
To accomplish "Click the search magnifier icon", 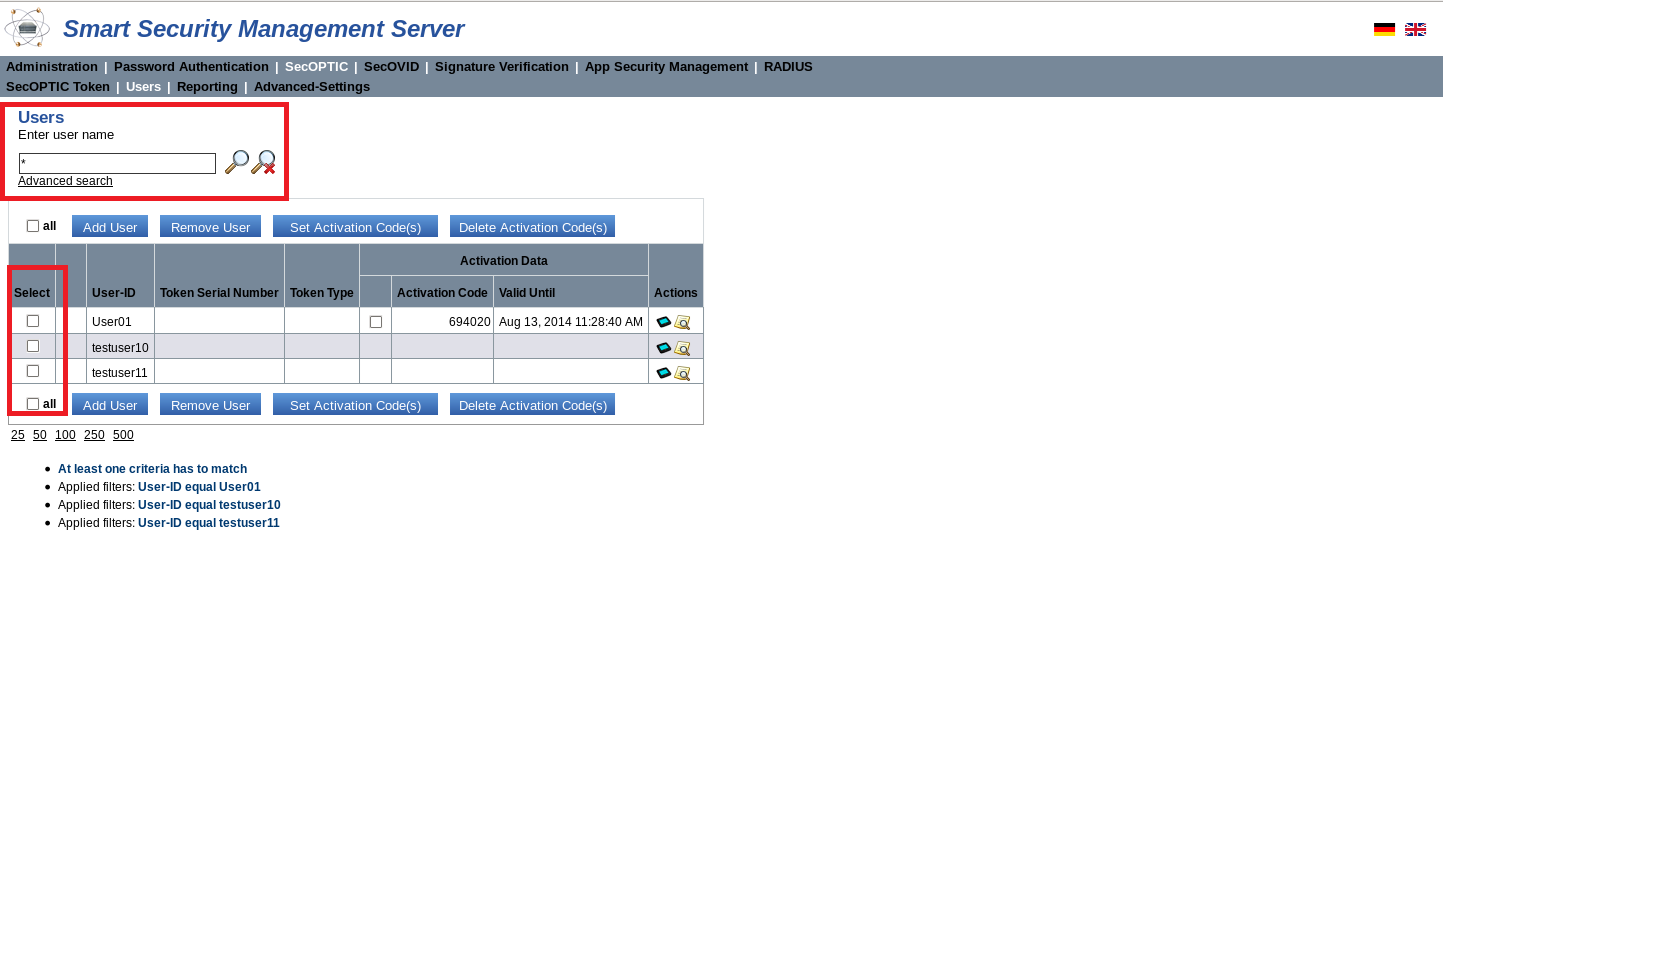I will tap(237, 162).
